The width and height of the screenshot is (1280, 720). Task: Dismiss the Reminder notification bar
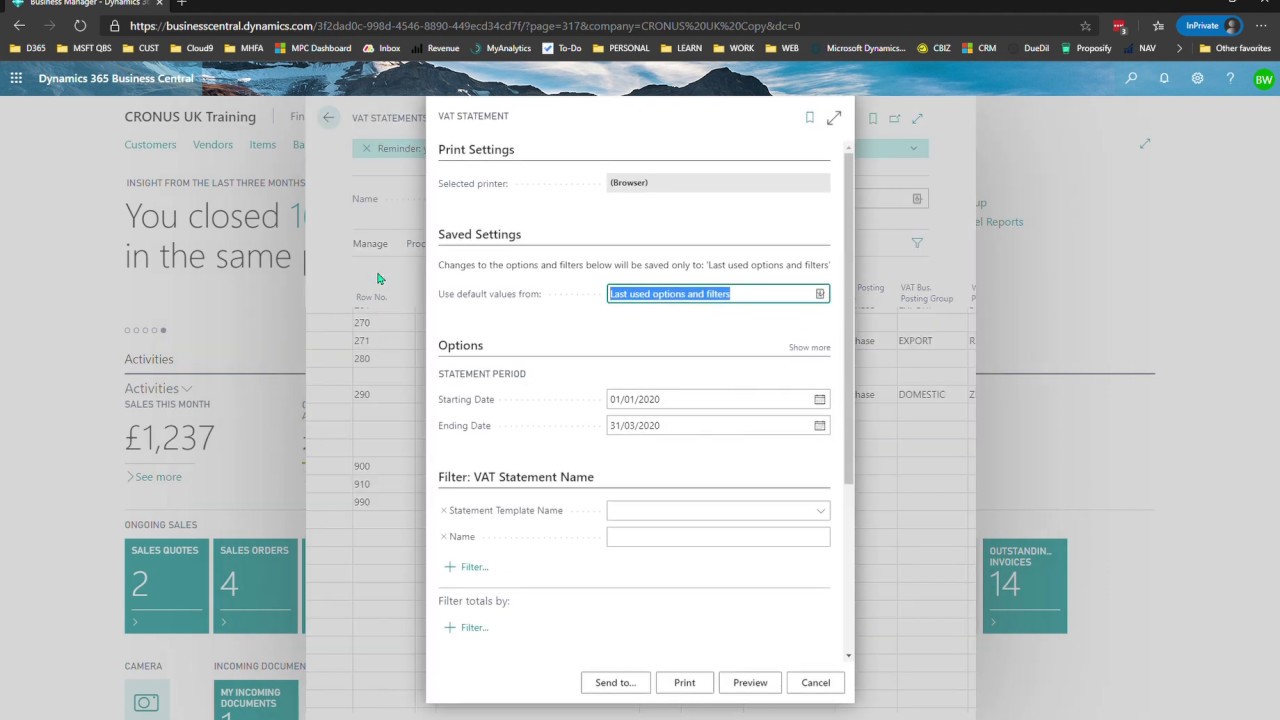[366, 148]
